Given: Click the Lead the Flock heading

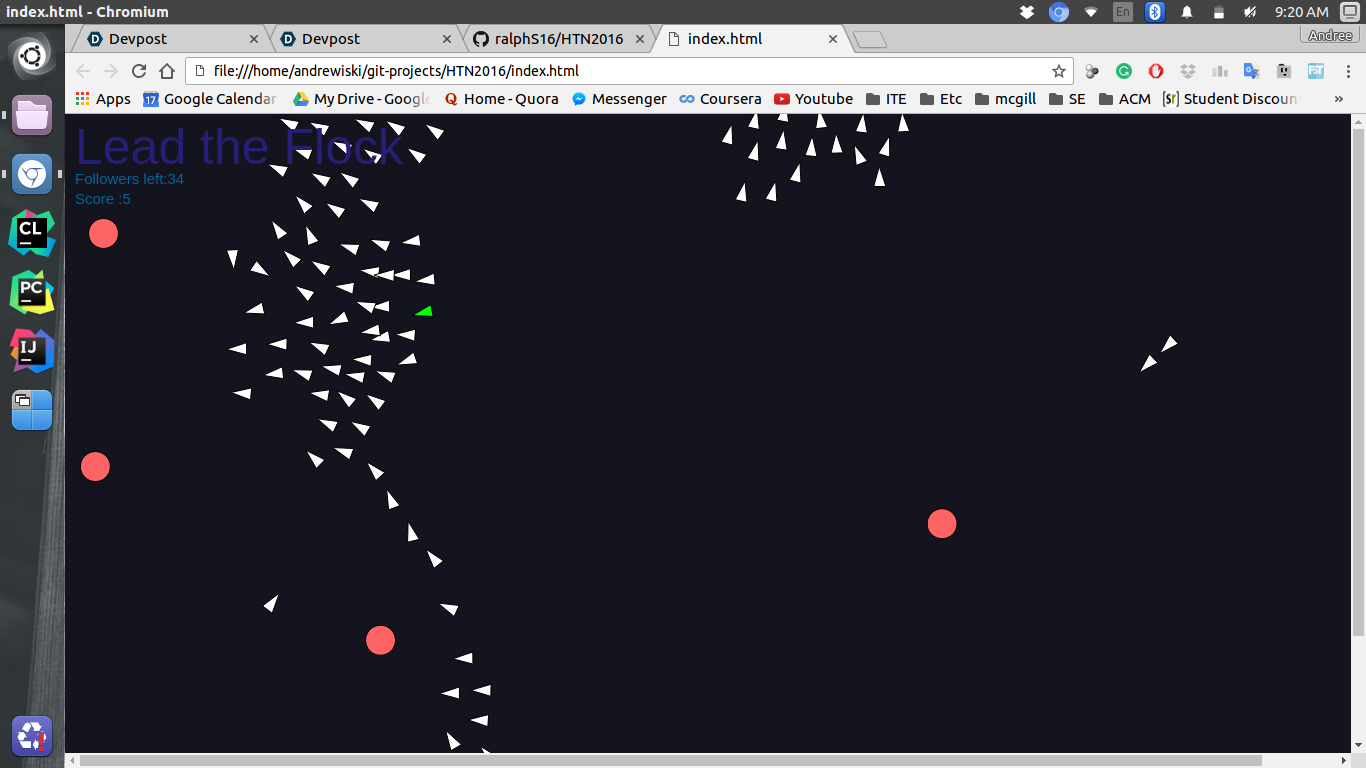Looking at the screenshot, I should pyautogui.click(x=239, y=146).
